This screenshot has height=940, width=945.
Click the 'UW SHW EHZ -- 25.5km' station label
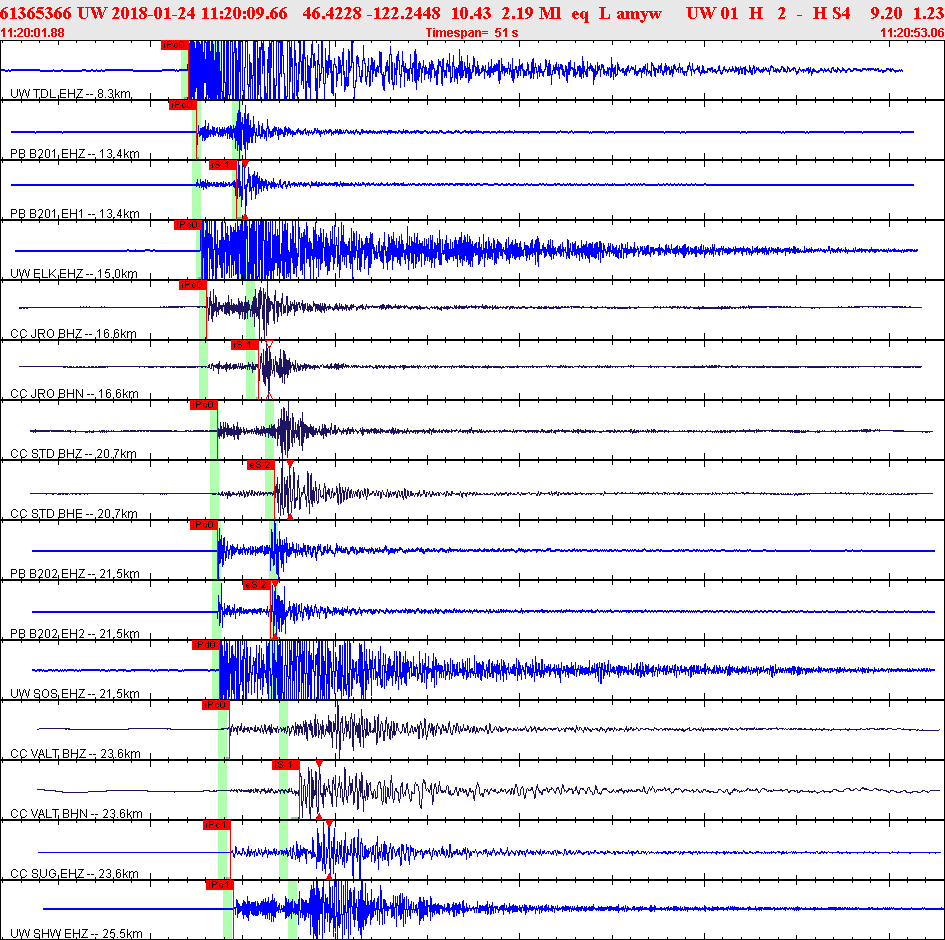pyautogui.click(x=77, y=933)
